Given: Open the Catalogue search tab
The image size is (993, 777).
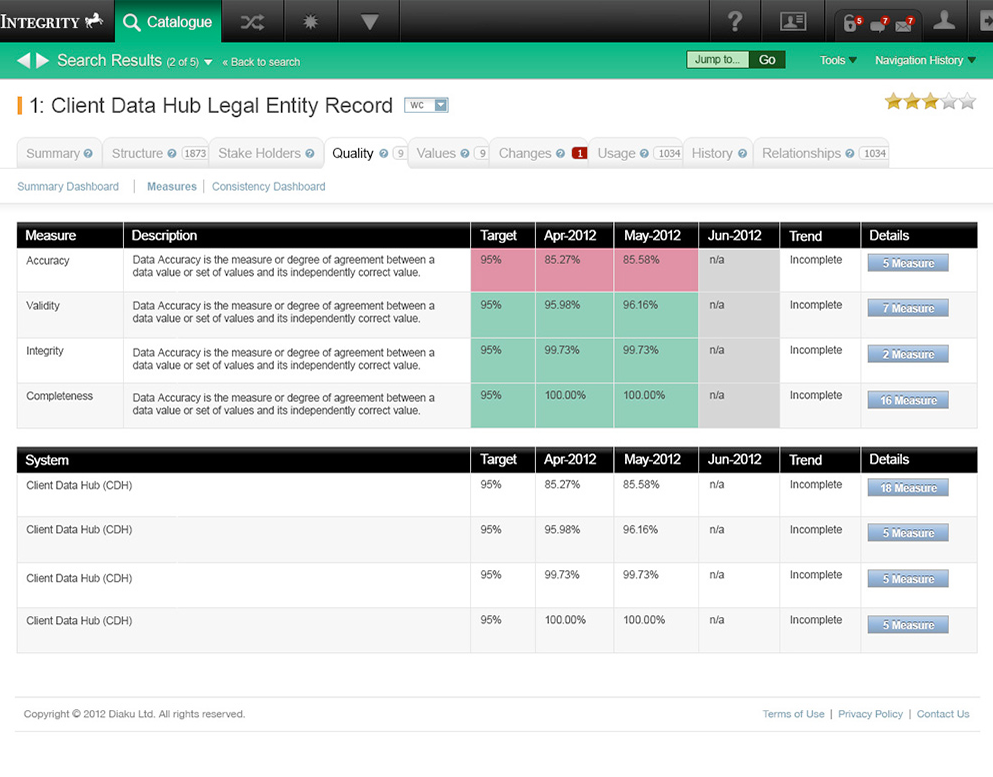Looking at the screenshot, I should [168, 22].
